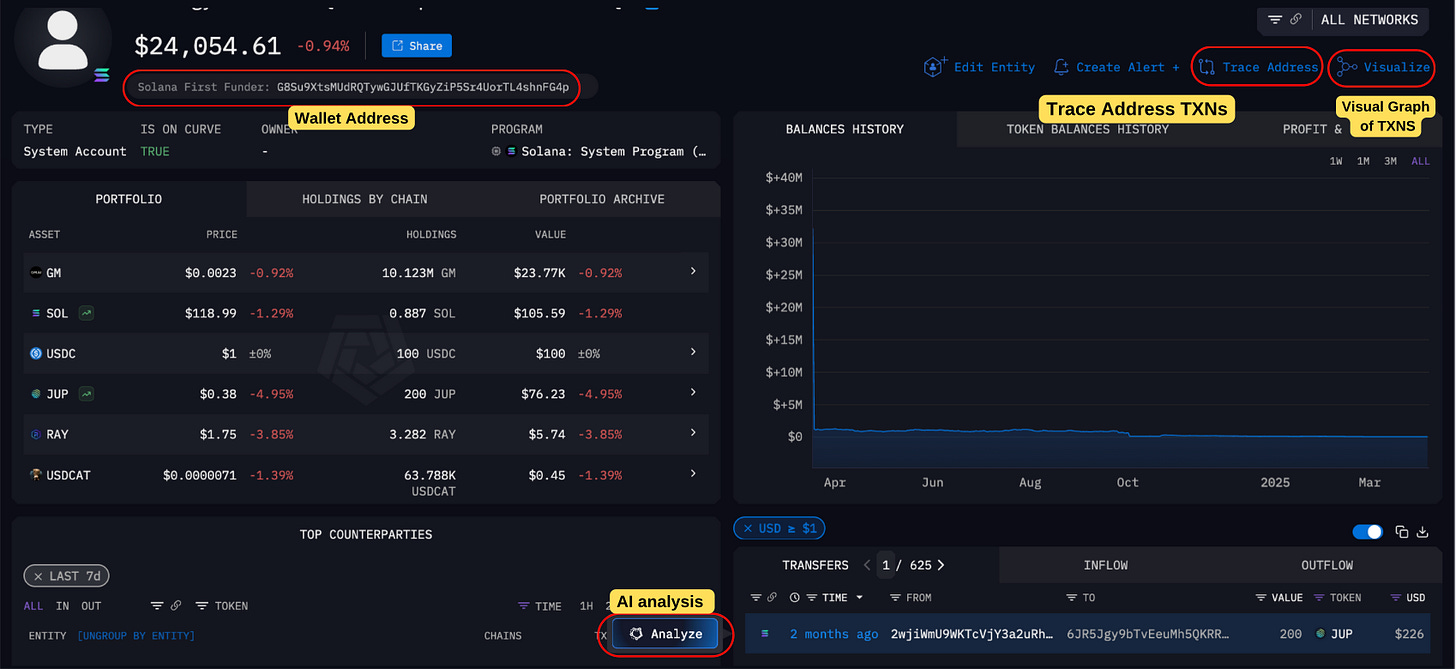Set counterparties time range to 1H

[586, 606]
